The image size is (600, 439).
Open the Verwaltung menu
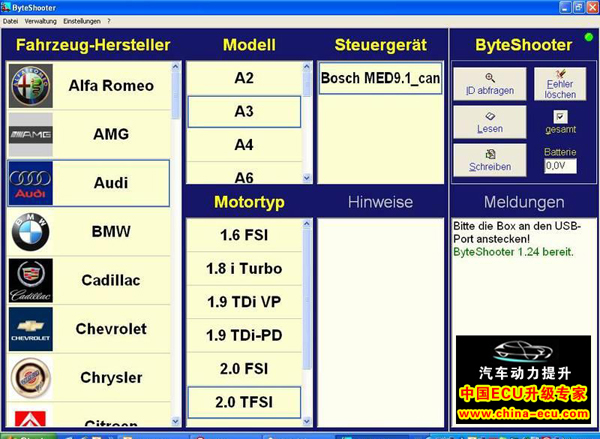[x=41, y=21]
